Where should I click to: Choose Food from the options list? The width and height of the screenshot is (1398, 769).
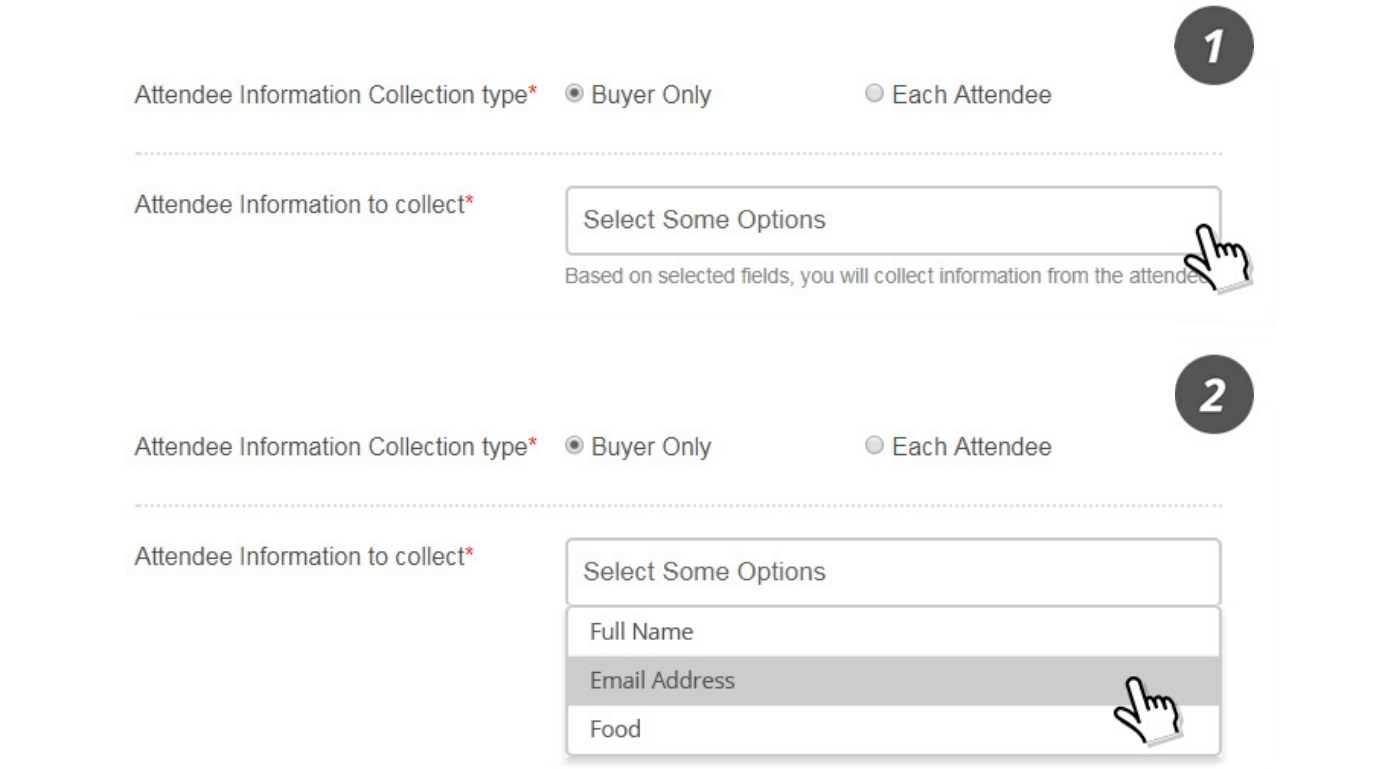pyautogui.click(x=893, y=729)
